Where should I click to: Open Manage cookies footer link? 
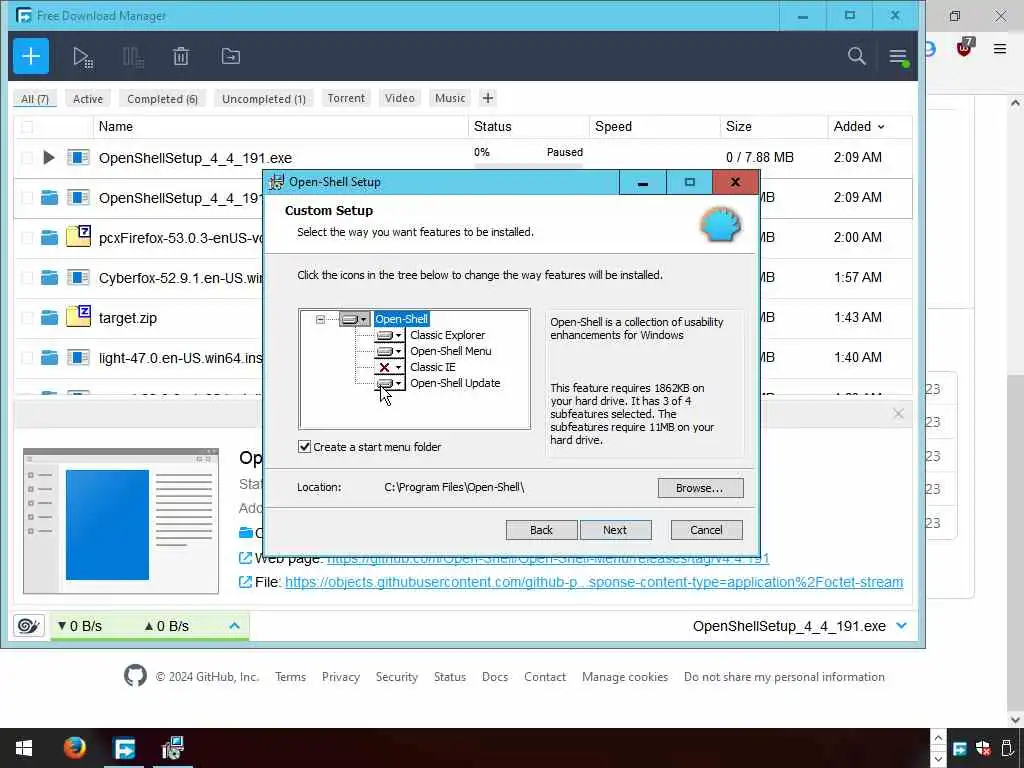(x=625, y=677)
